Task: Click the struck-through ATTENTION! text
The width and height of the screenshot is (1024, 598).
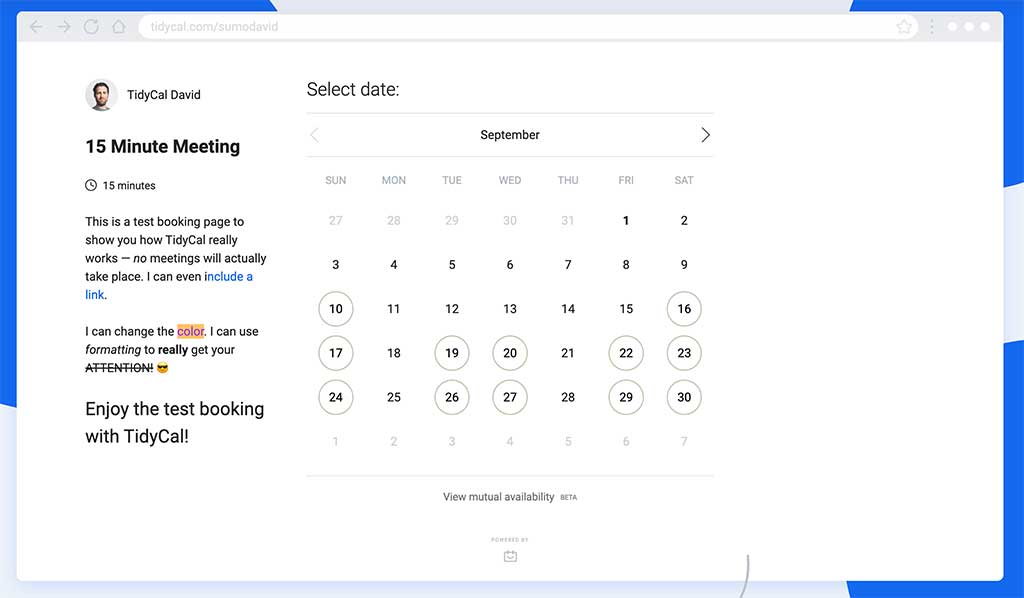Action: click(119, 368)
